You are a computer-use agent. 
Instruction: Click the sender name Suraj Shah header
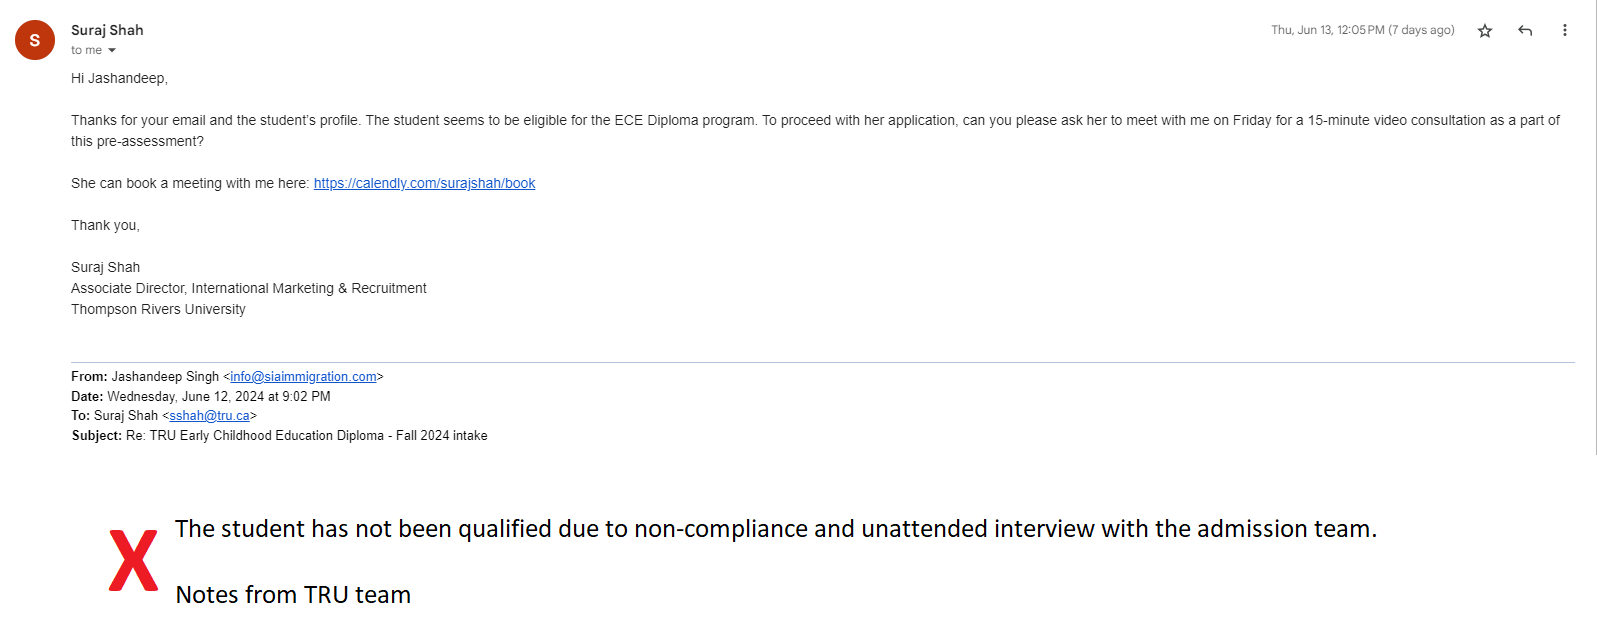(x=107, y=30)
